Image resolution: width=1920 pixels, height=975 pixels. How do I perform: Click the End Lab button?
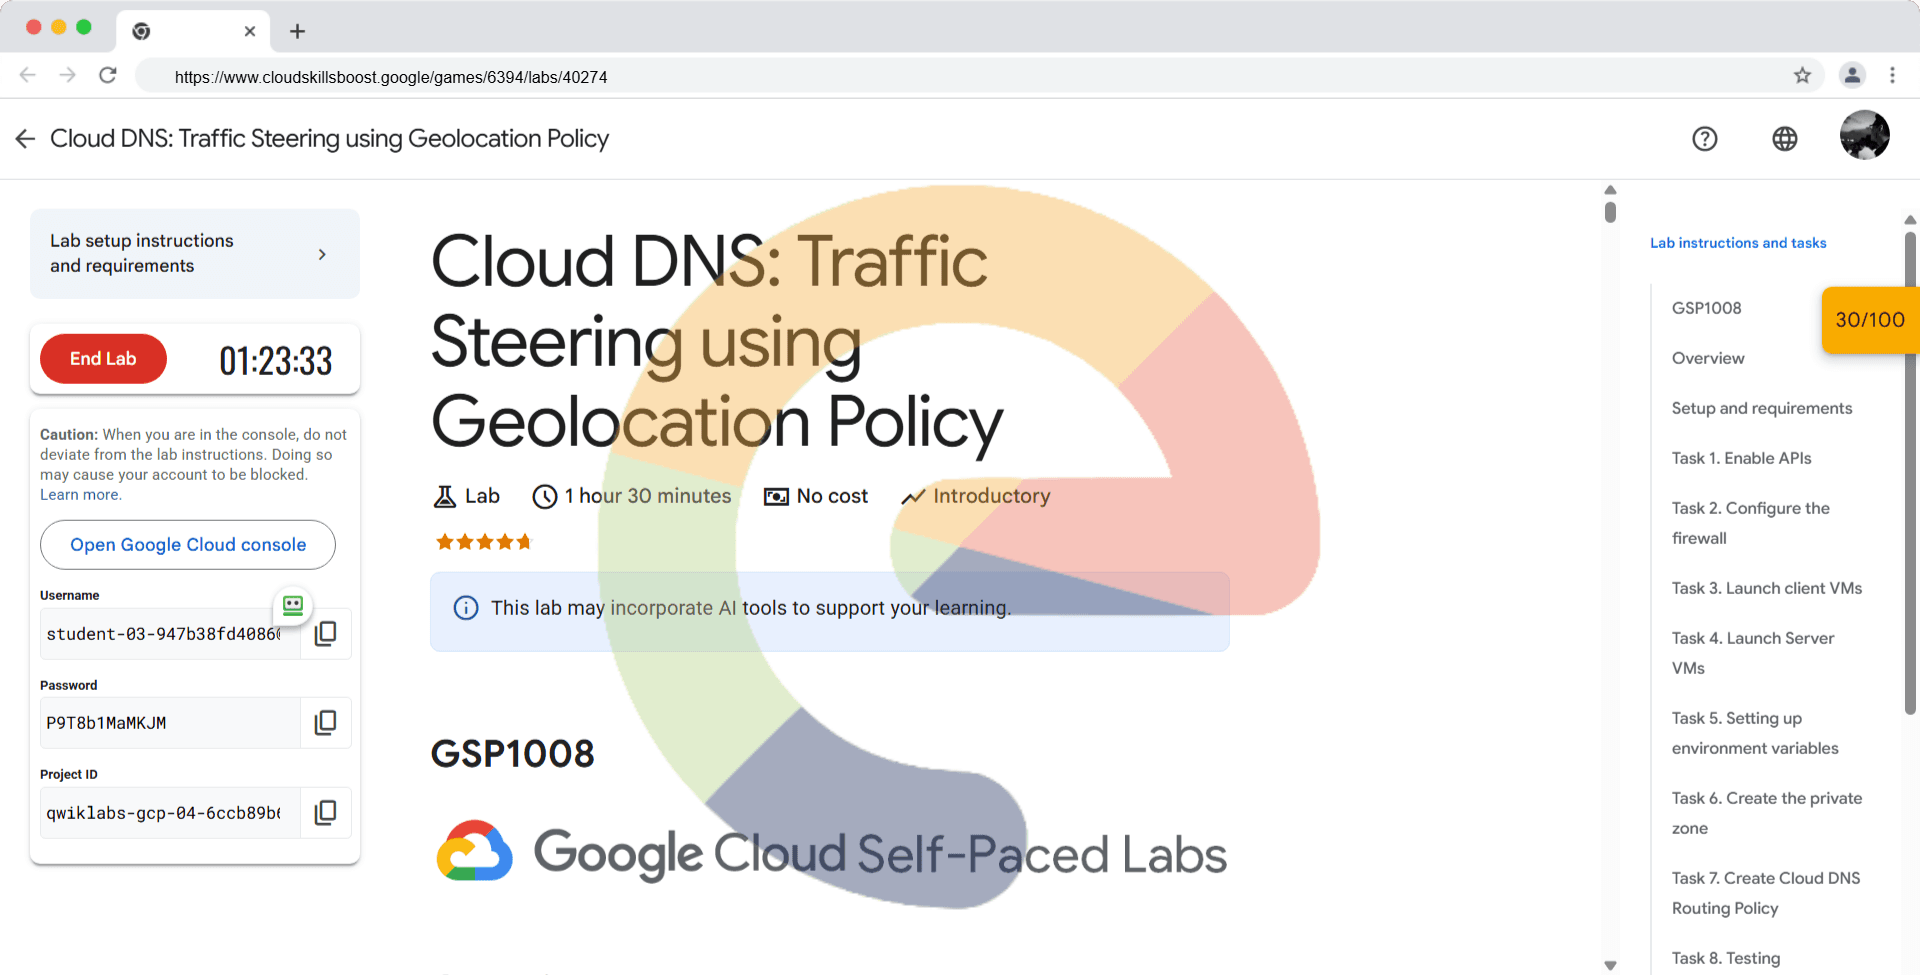(x=103, y=359)
